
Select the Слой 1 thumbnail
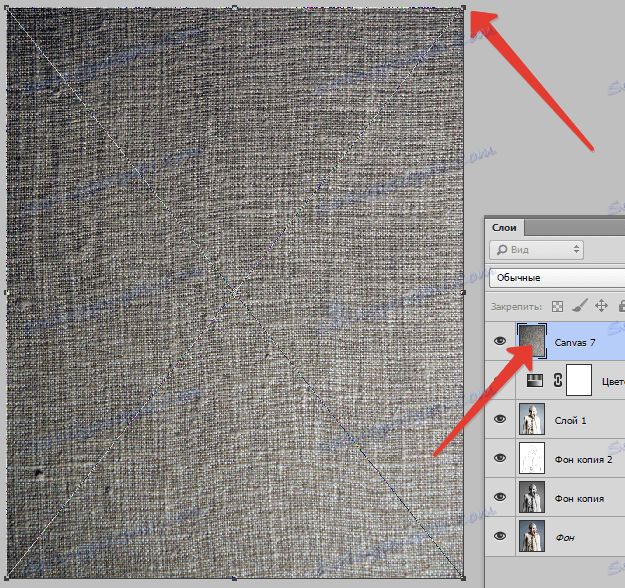(532, 419)
